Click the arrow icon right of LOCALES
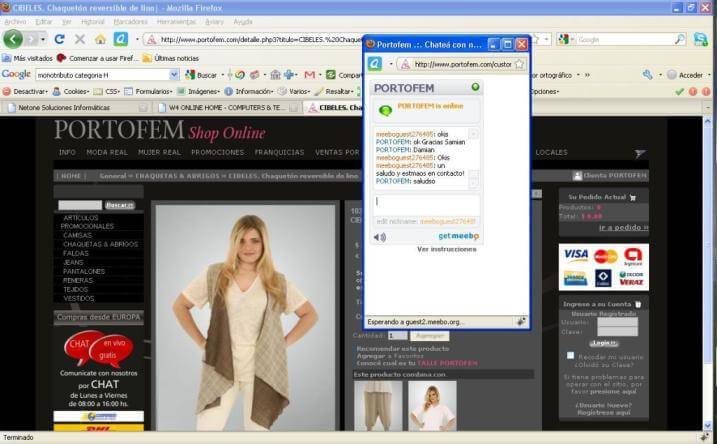717x444 pixels. point(640,154)
